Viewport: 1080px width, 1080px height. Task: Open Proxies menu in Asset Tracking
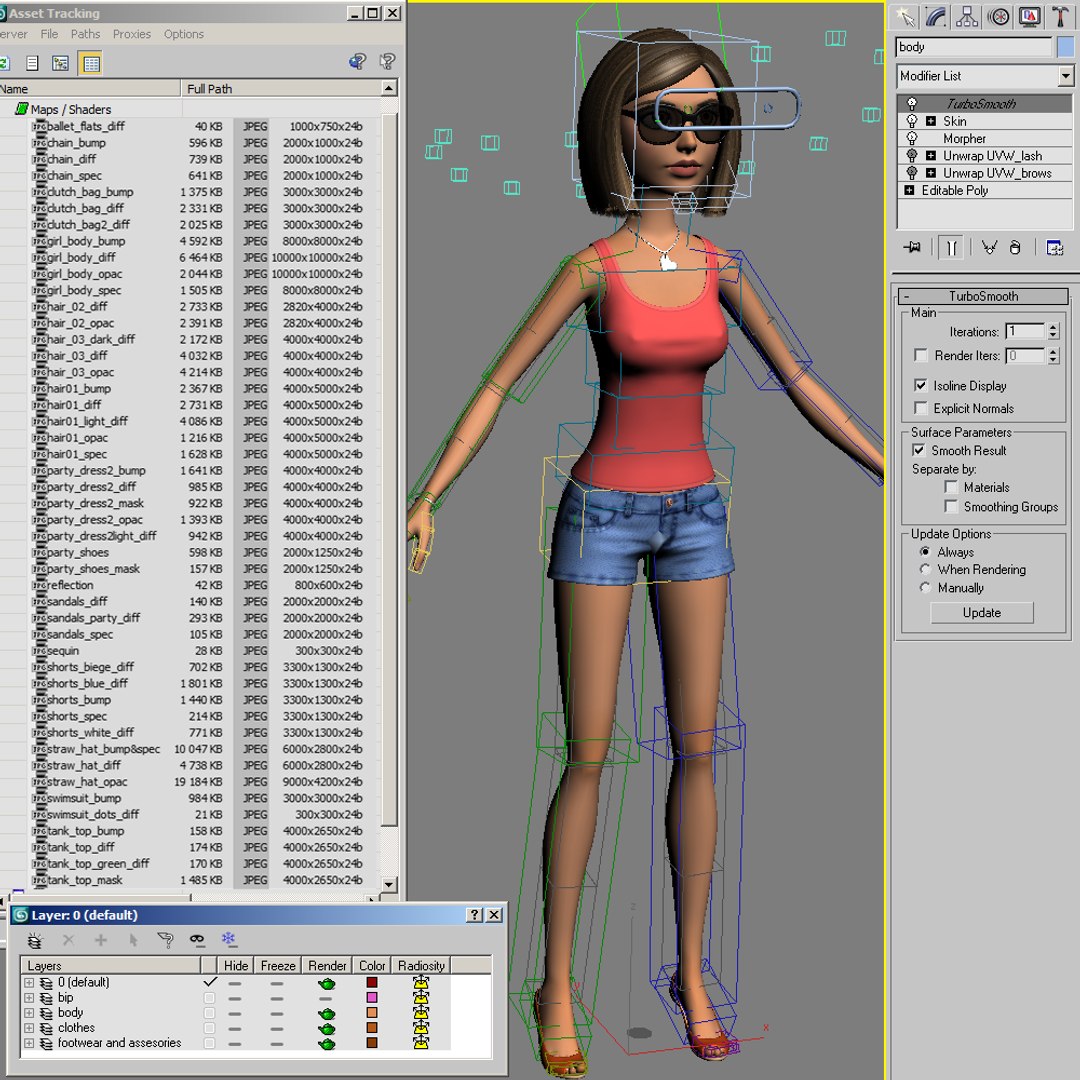(132, 34)
